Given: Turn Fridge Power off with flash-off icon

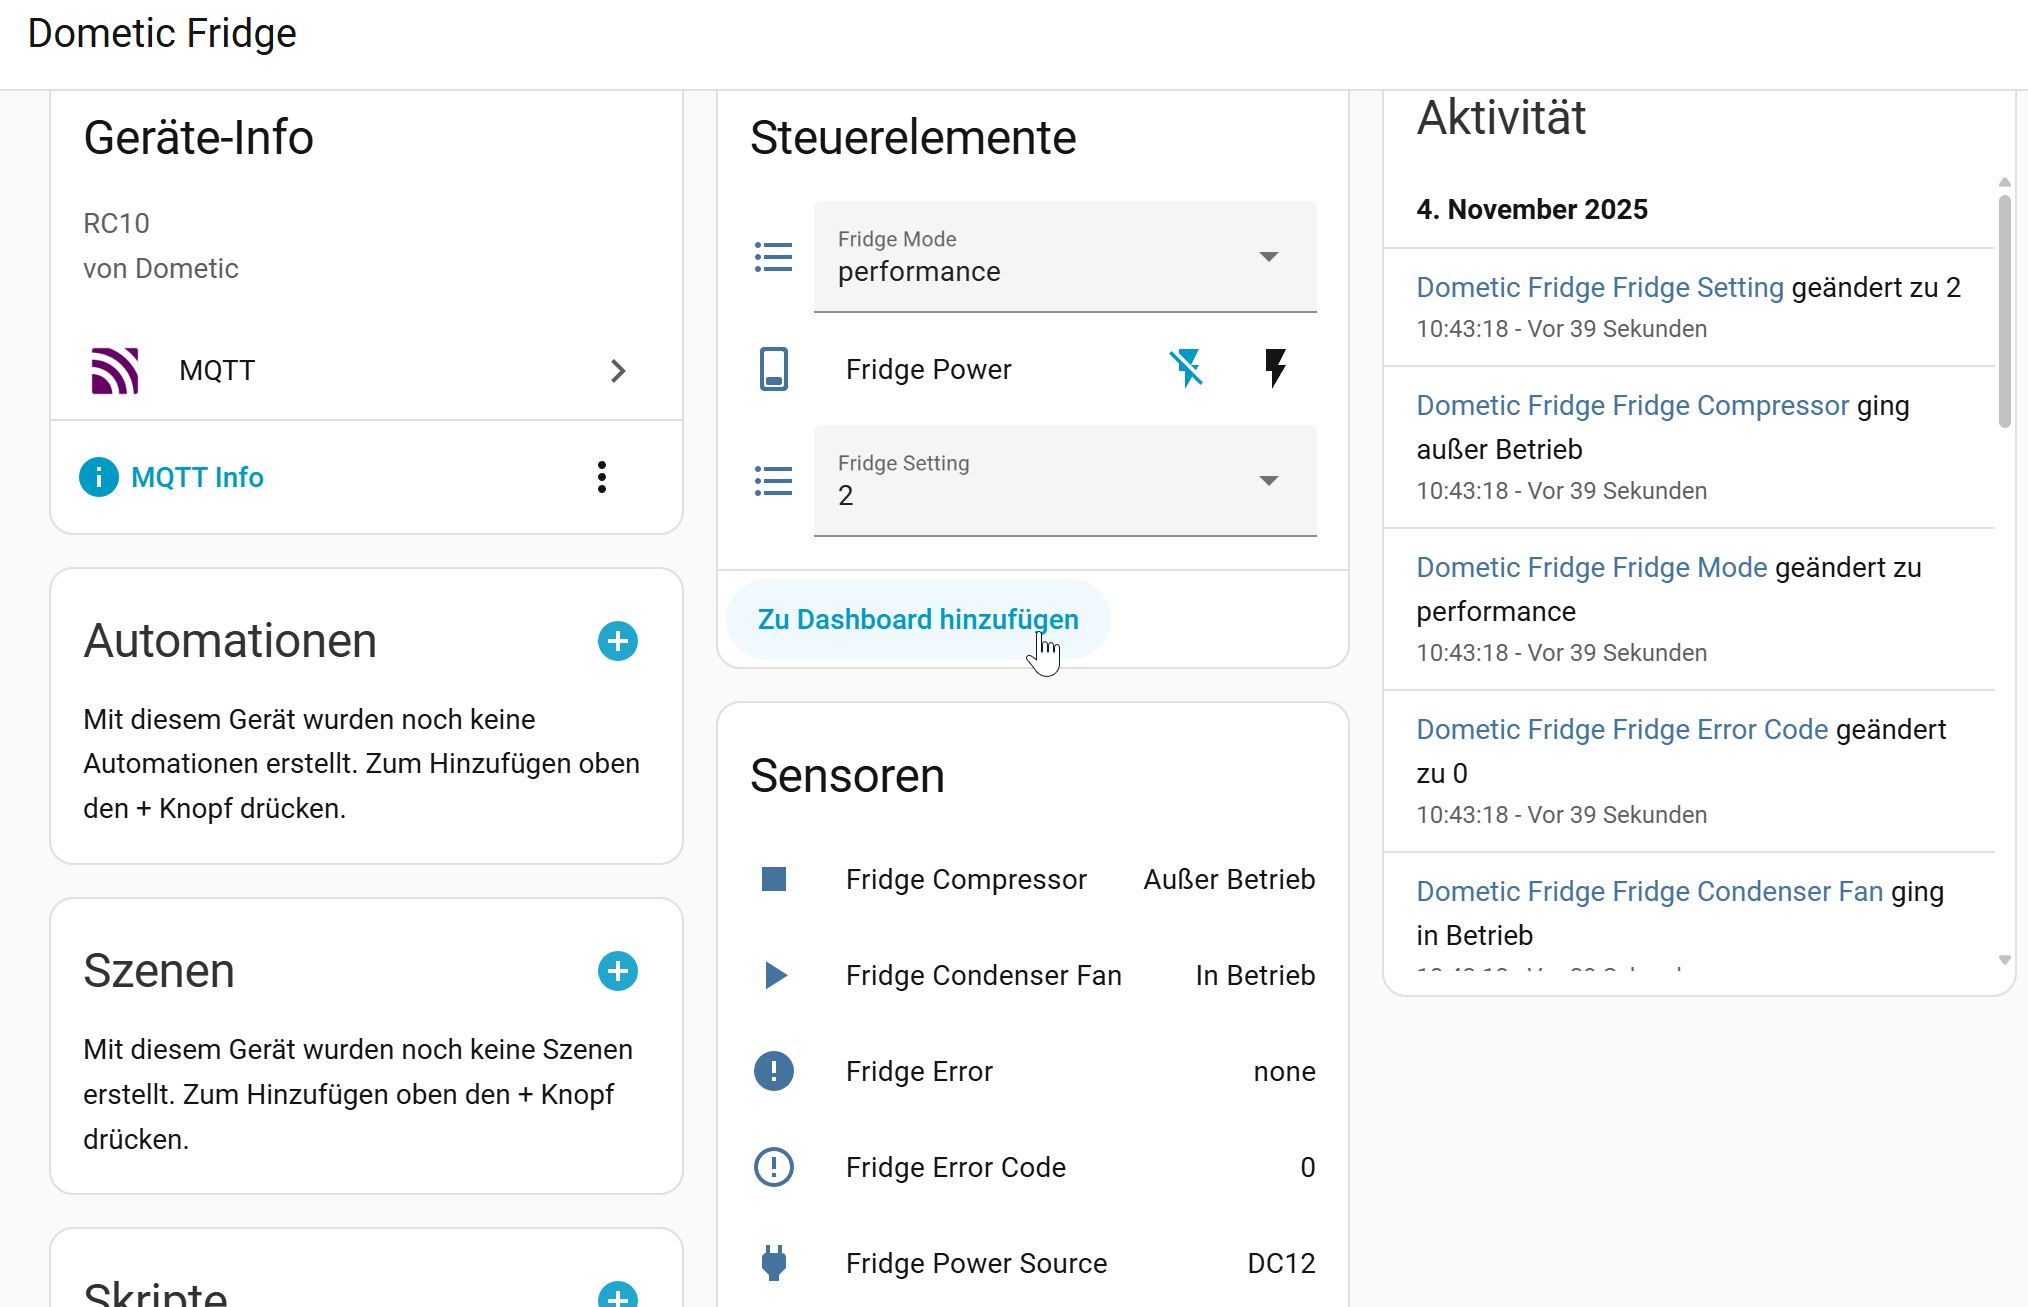Looking at the screenshot, I should point(1187,369).
